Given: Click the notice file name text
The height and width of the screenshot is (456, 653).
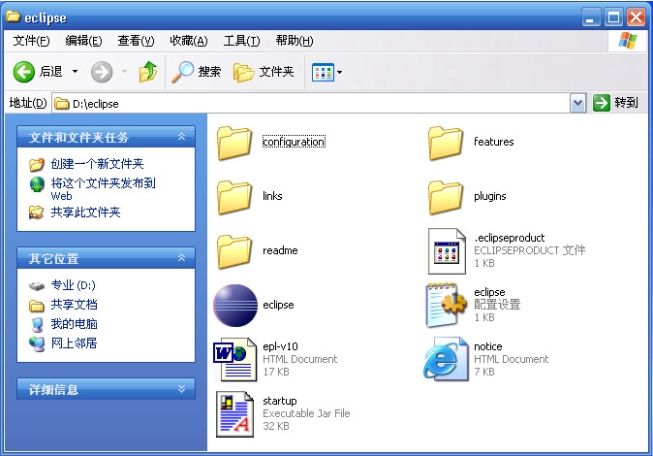Looking at the screenshot, I should click(x=488, y=346).
